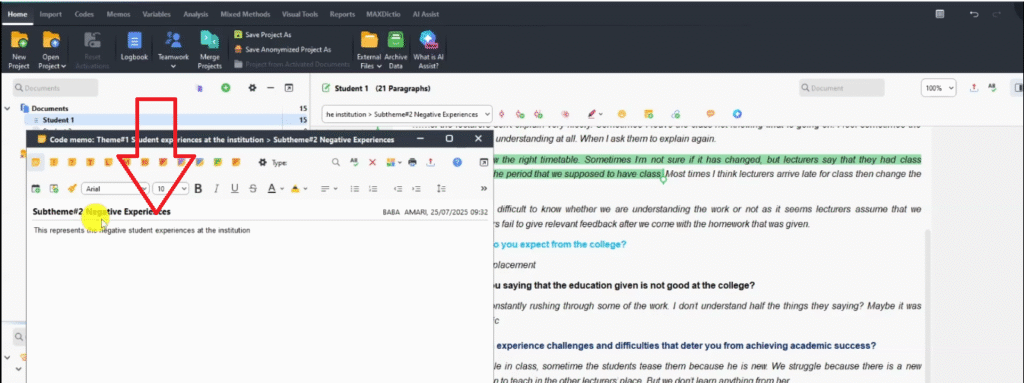Toggle bold formatting in memo

199,189
